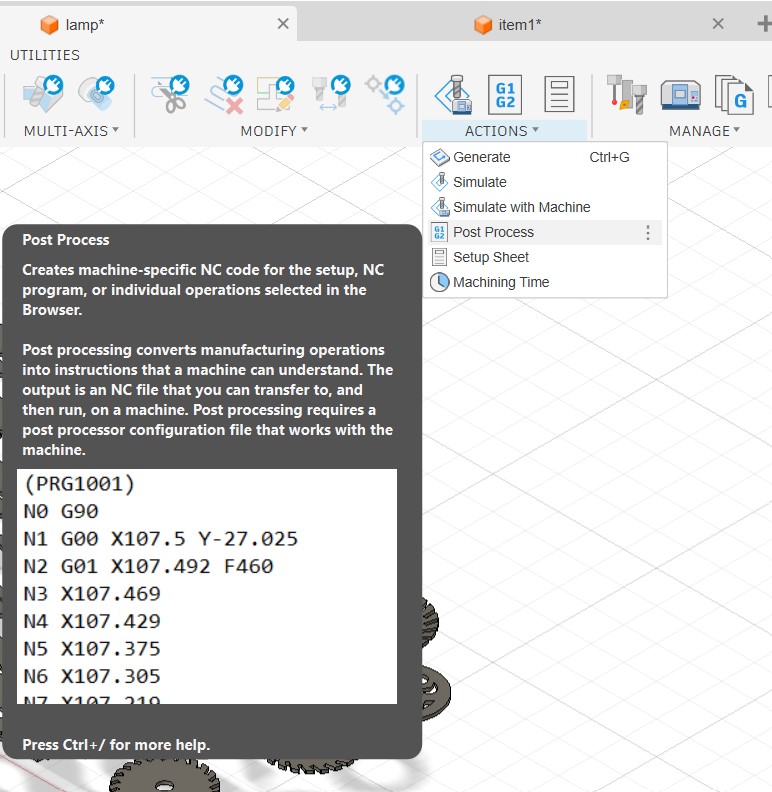Click the second Multi-Axis tool icon
The width and height of the screenshot is (772, 792).
point(96,93)
